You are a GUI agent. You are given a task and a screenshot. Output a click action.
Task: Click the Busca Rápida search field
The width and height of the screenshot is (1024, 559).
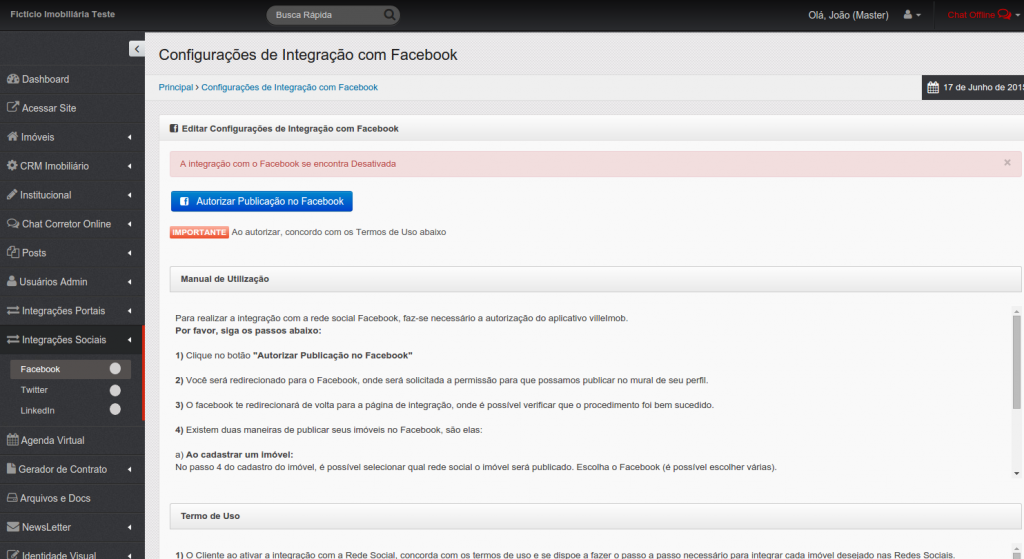point(333,14)
